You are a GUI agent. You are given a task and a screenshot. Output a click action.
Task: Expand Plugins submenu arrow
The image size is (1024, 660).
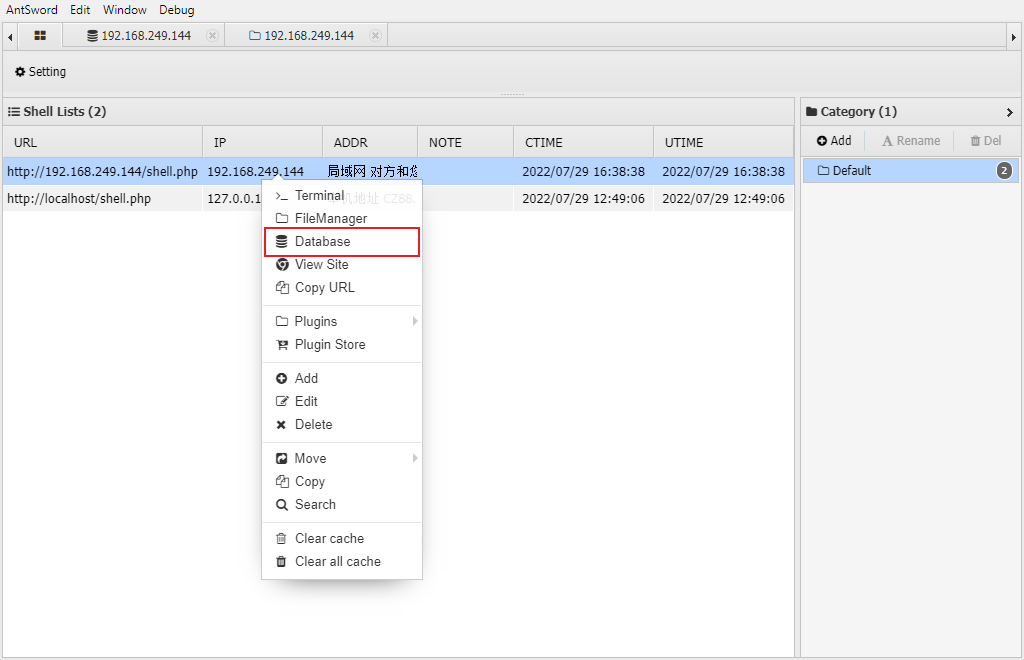(415, 321)
